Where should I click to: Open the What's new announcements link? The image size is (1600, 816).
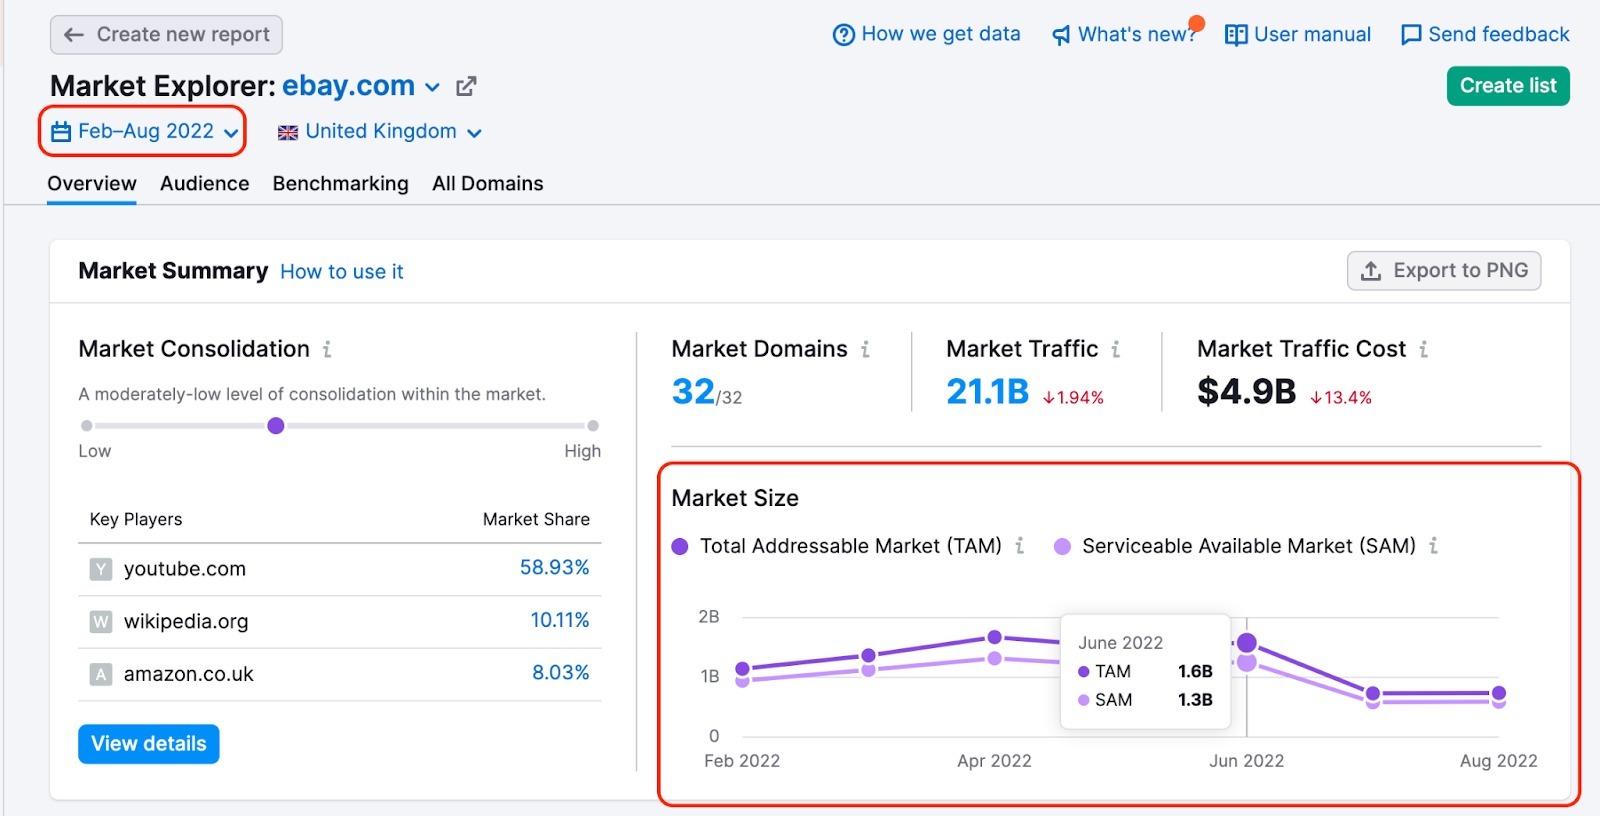pos(1124,34)
